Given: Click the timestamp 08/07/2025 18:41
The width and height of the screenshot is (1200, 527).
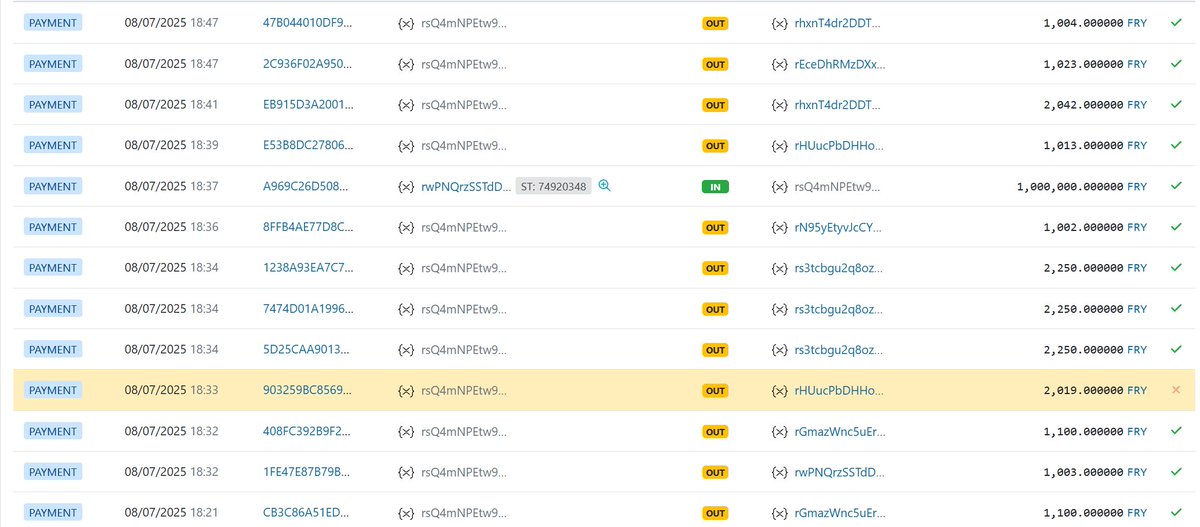Looking at the screenshot, I should coord(171,105).
